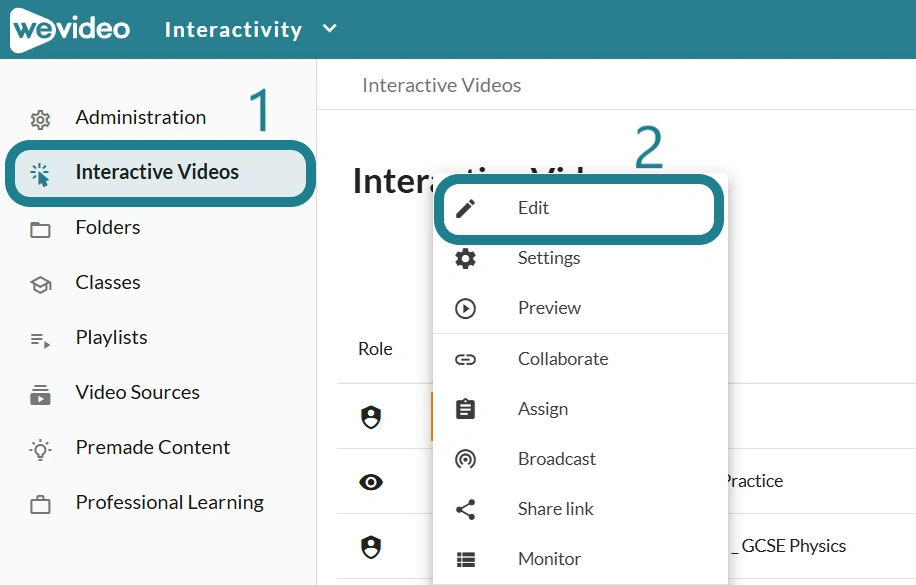Click the Premade Content lightbulb icon
The image size is (916, 585).
click(40, 449)
